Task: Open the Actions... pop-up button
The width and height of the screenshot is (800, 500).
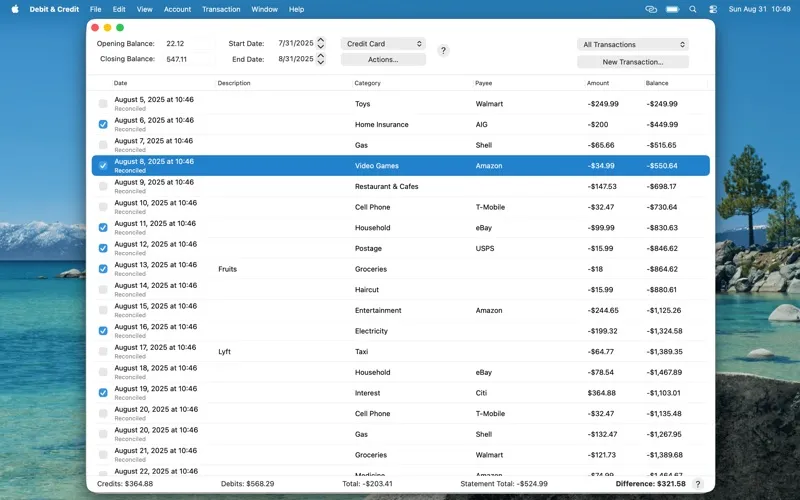Action: 383,60
